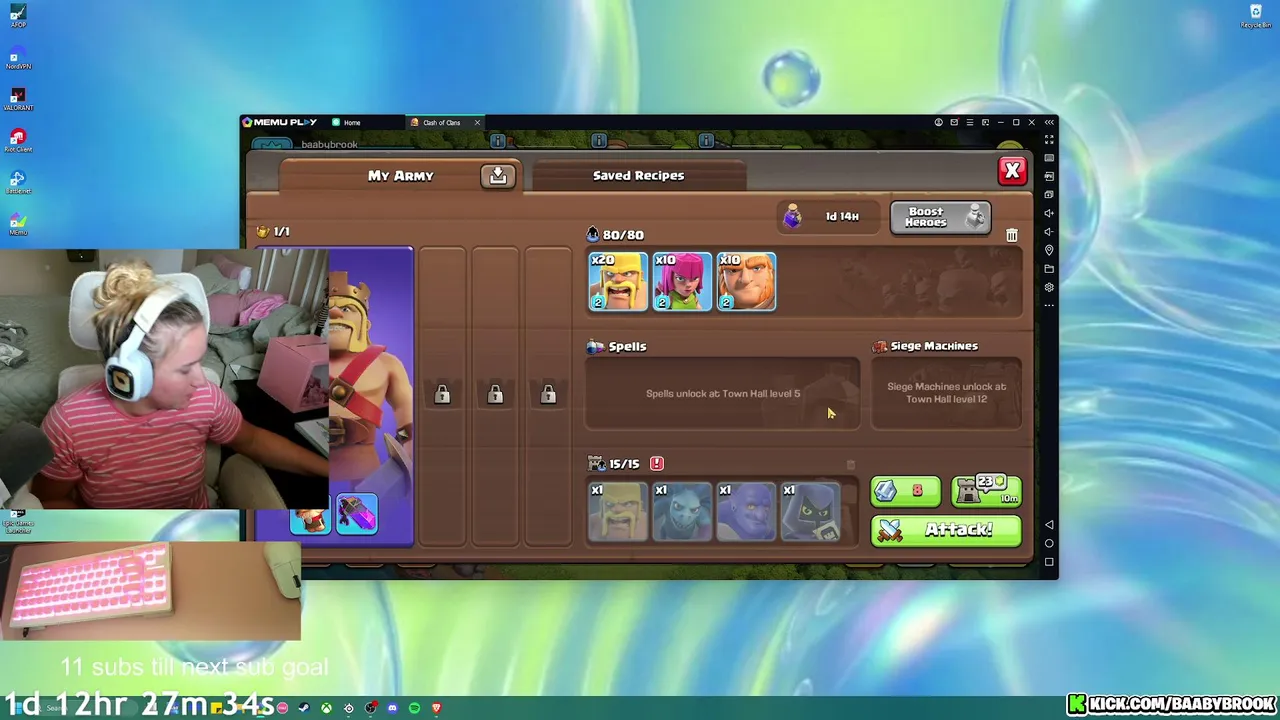Click the clan castle request button
The image size is (1280, 720).
(x=986, y=491)
